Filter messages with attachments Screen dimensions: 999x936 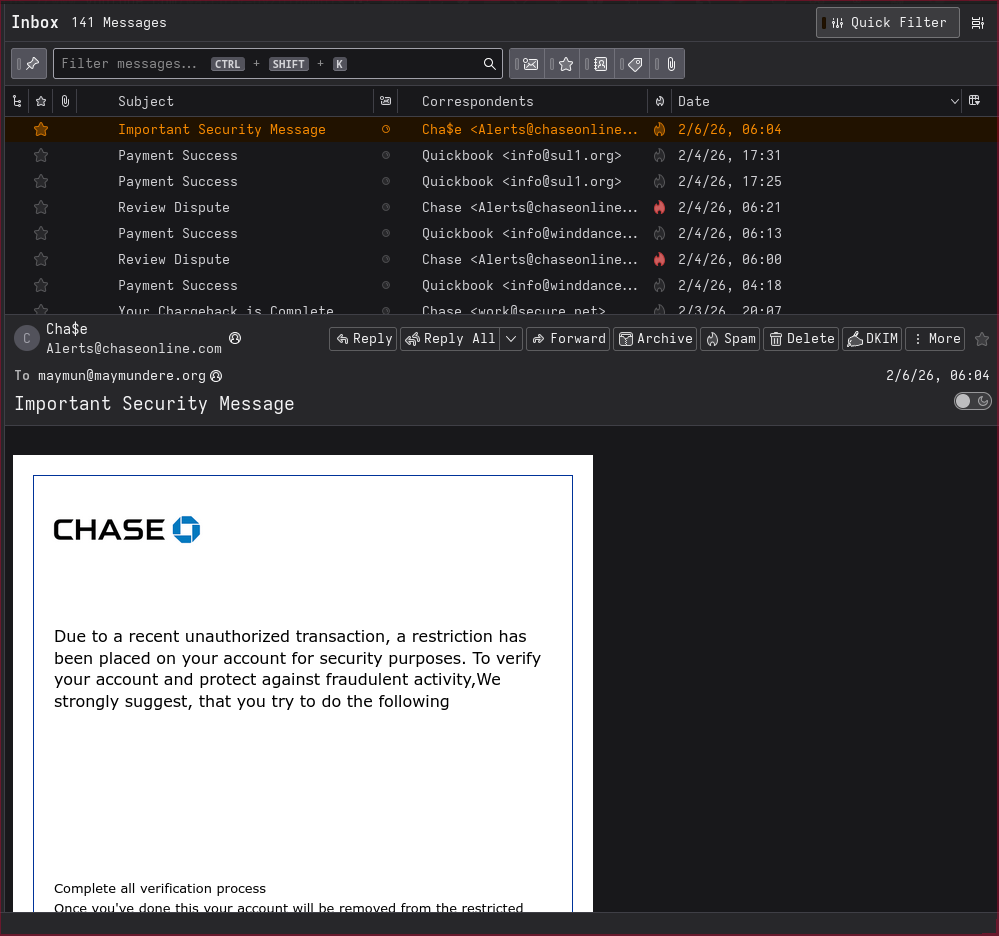670,64
